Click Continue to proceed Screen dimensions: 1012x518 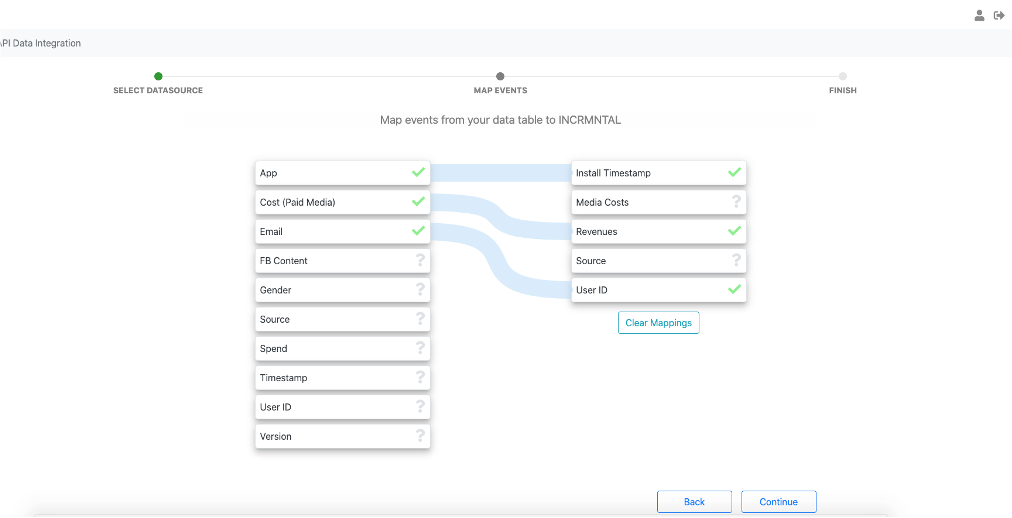tap(778, 501)
